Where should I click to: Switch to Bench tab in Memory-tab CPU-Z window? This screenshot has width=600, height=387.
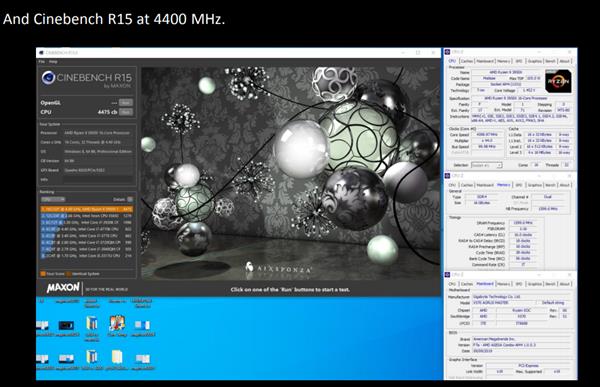pyautogui.click(x=550, y=185)
